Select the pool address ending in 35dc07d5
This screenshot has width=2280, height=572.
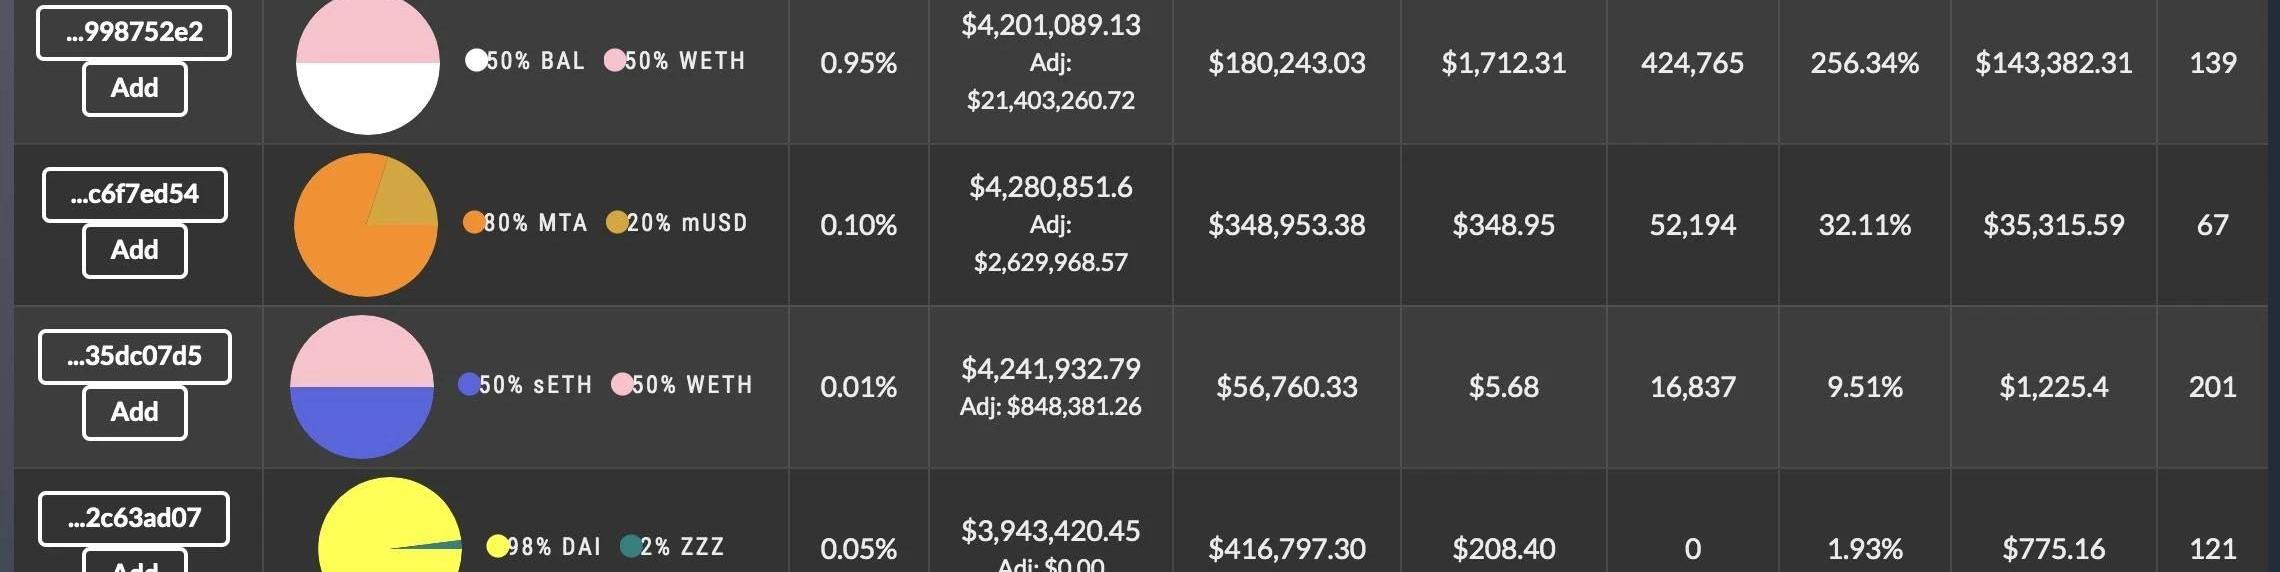coord(134,356)
